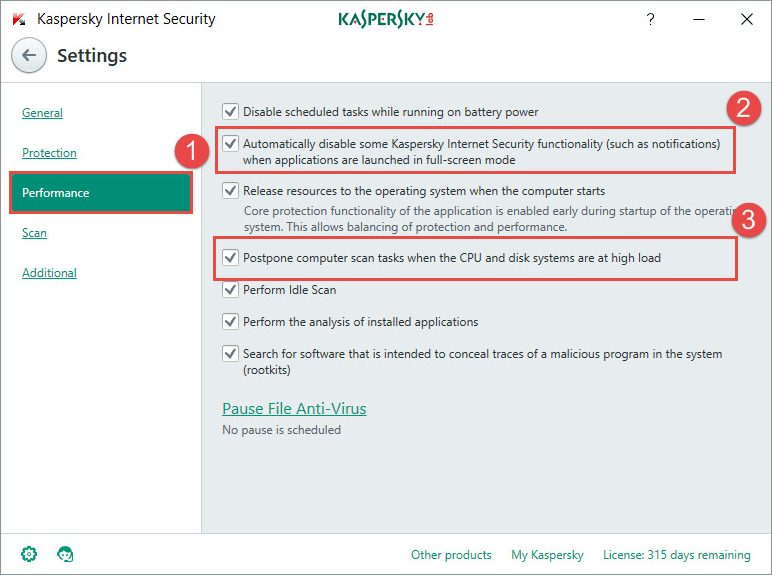Go back using the arrow button
This screenshot has height=575, width=772.
pyautogui.click(x=29, y=55)
